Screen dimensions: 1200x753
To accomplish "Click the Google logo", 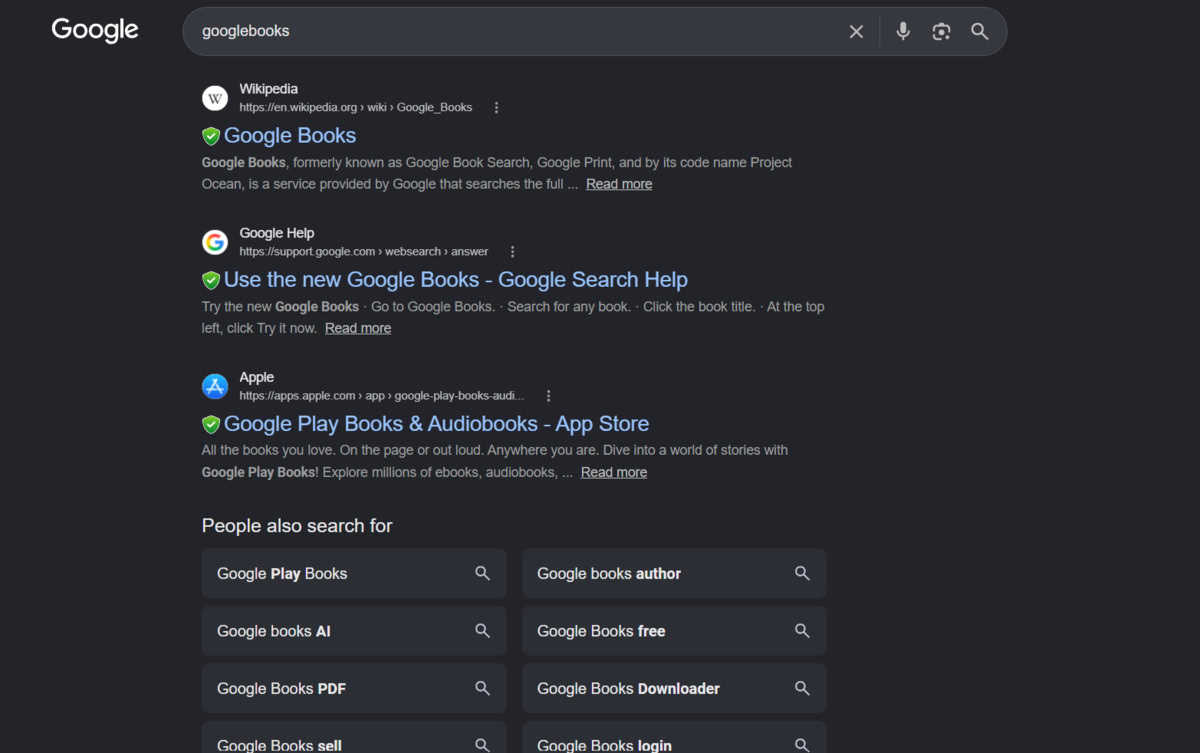I will 95,30.
